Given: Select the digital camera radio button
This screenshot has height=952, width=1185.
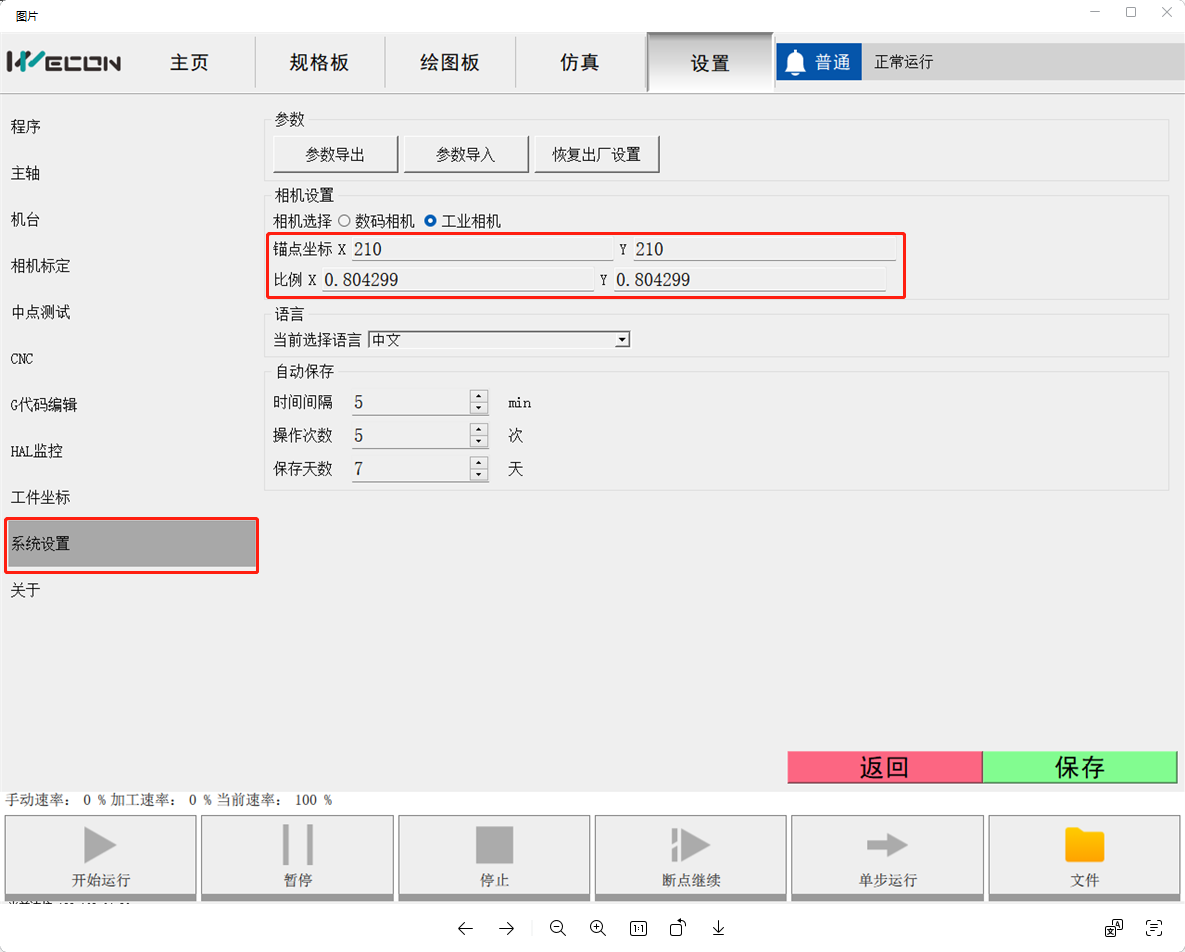Looking at the screenshot, I should coord(344,221).
